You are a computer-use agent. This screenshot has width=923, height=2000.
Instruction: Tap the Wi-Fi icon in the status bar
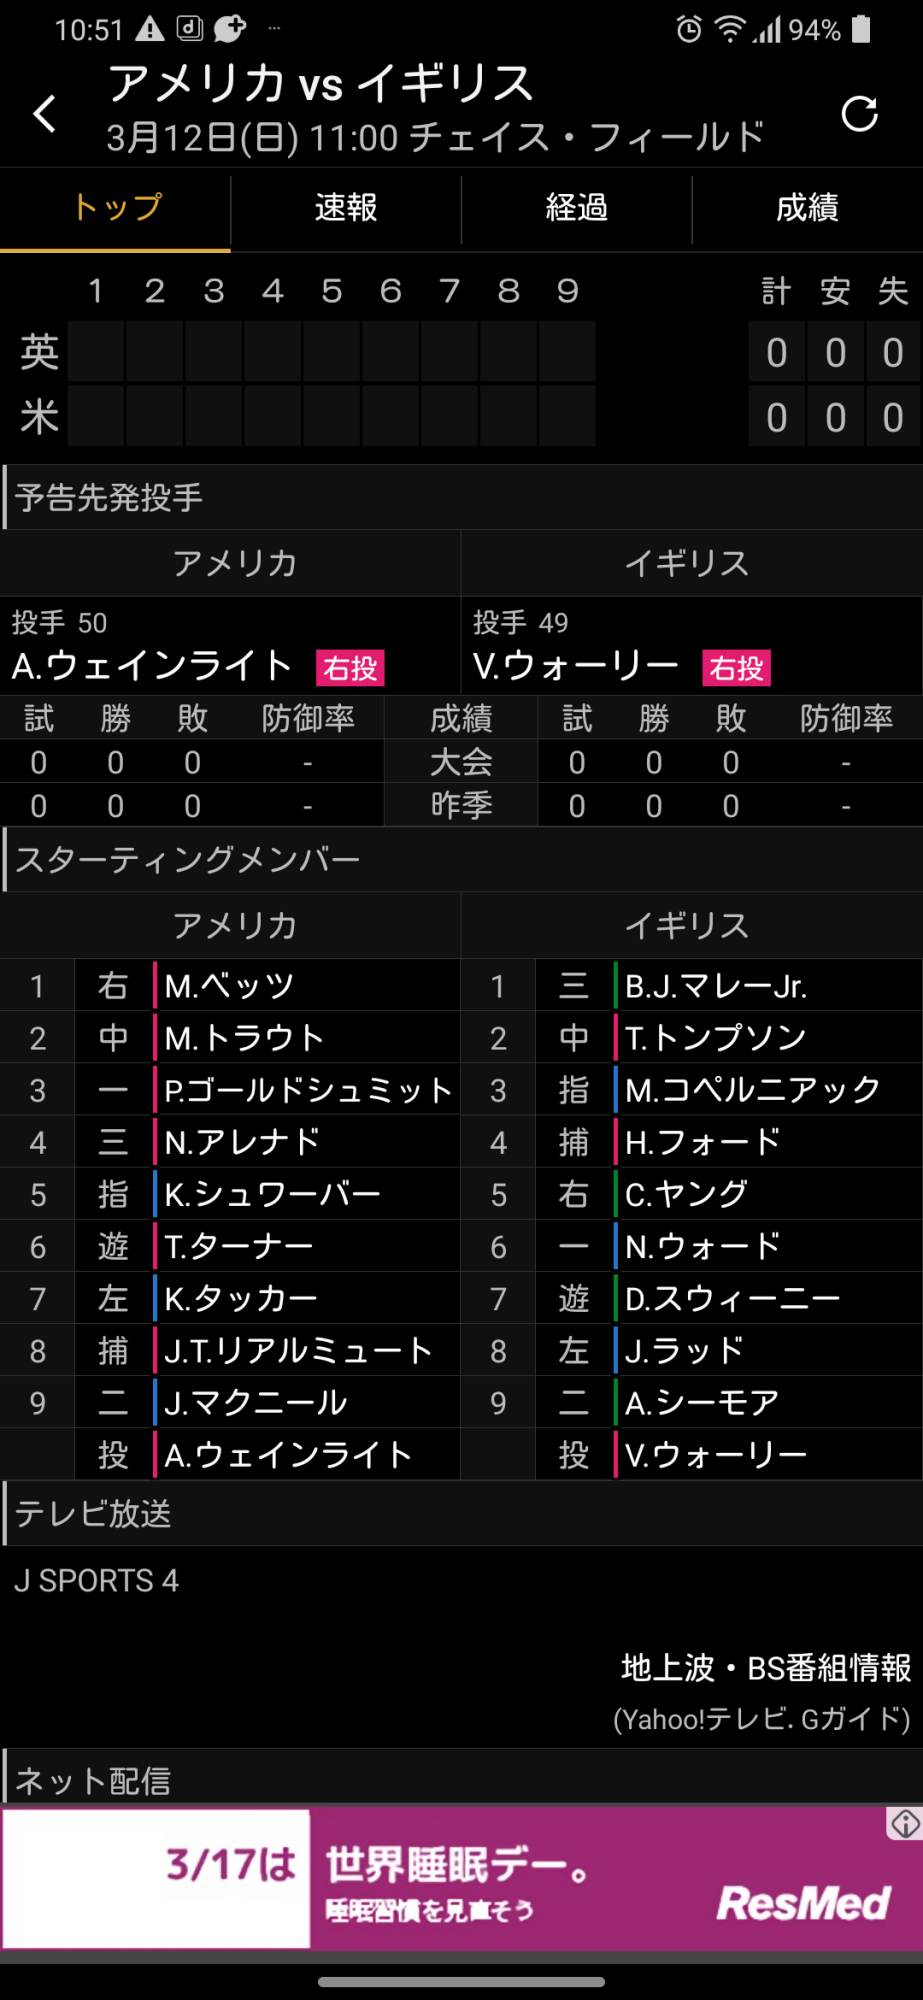[x=730, y=30]
